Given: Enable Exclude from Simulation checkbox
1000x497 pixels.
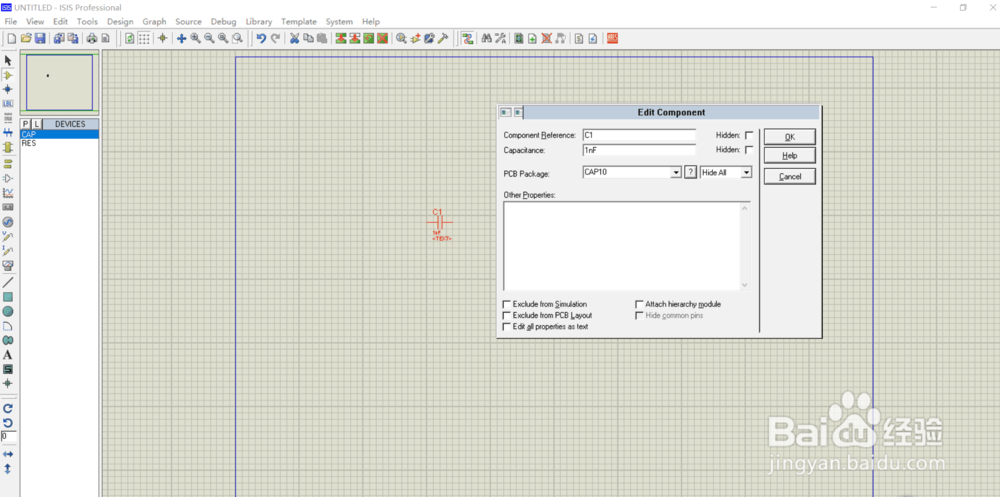Looking at the screenshot, I should click(507, 304).
